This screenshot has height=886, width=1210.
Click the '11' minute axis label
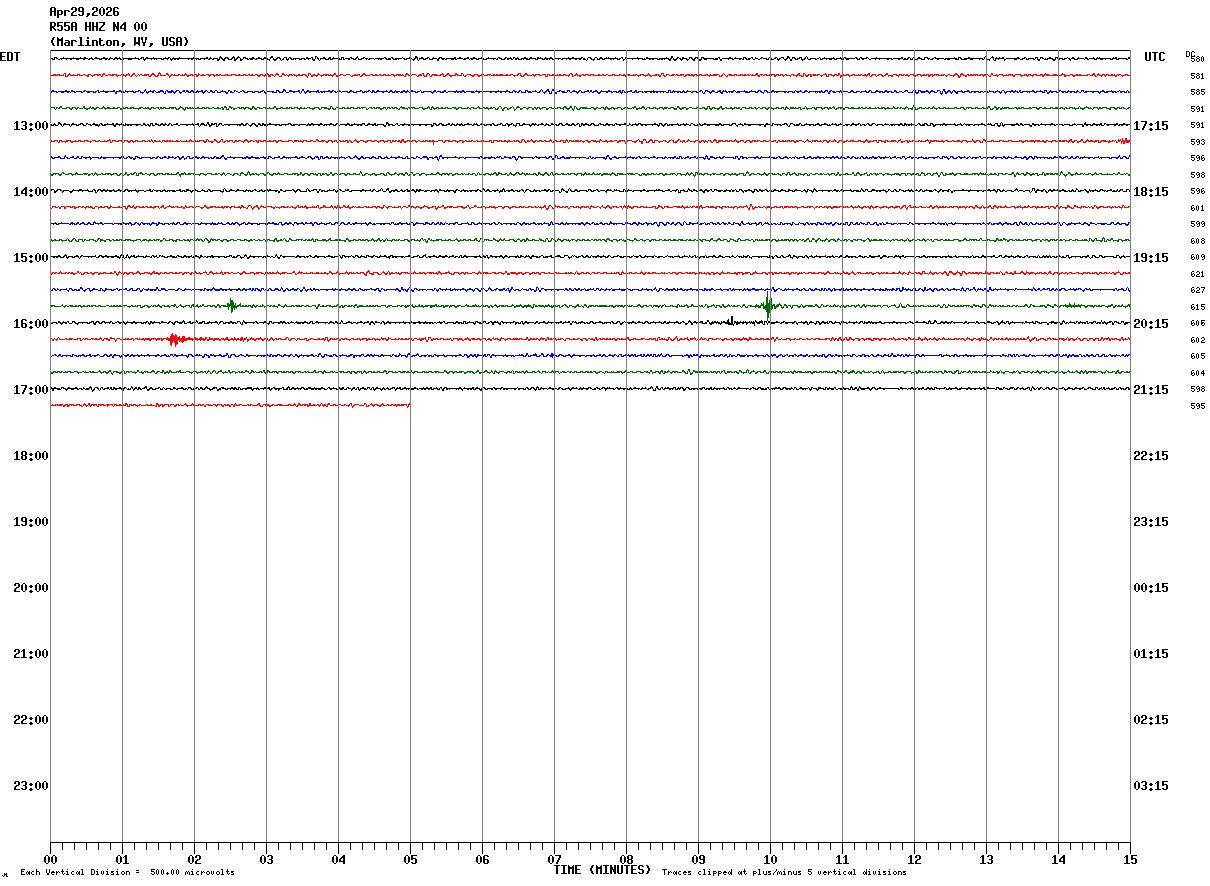pyautogui.click(x=842, y=860)
